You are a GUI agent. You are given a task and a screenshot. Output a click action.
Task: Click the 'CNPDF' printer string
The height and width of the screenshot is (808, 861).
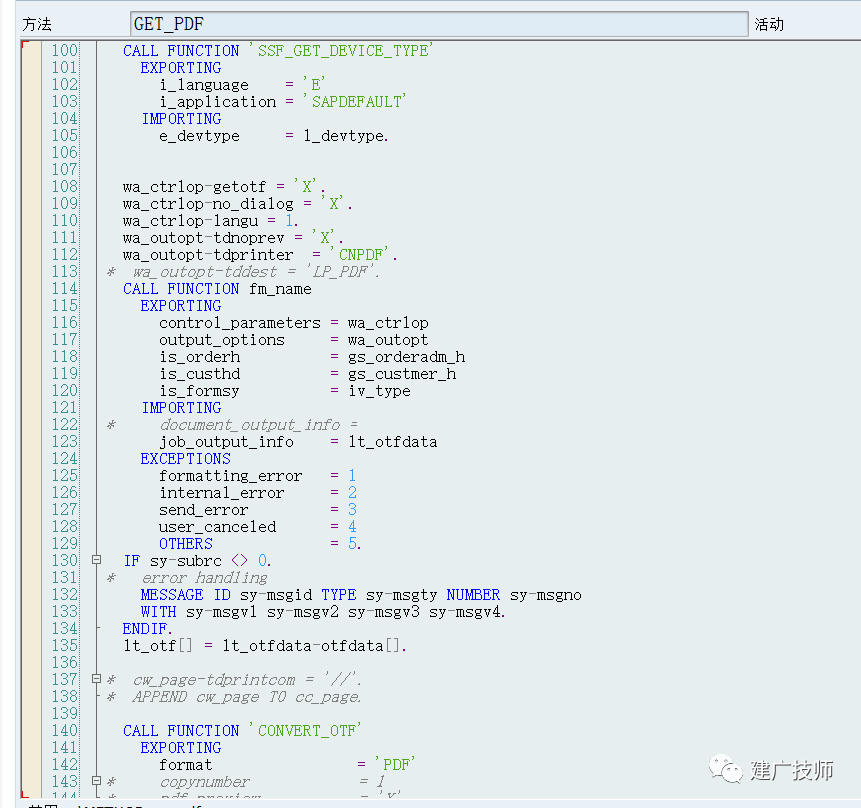click(x=359, y=255)
